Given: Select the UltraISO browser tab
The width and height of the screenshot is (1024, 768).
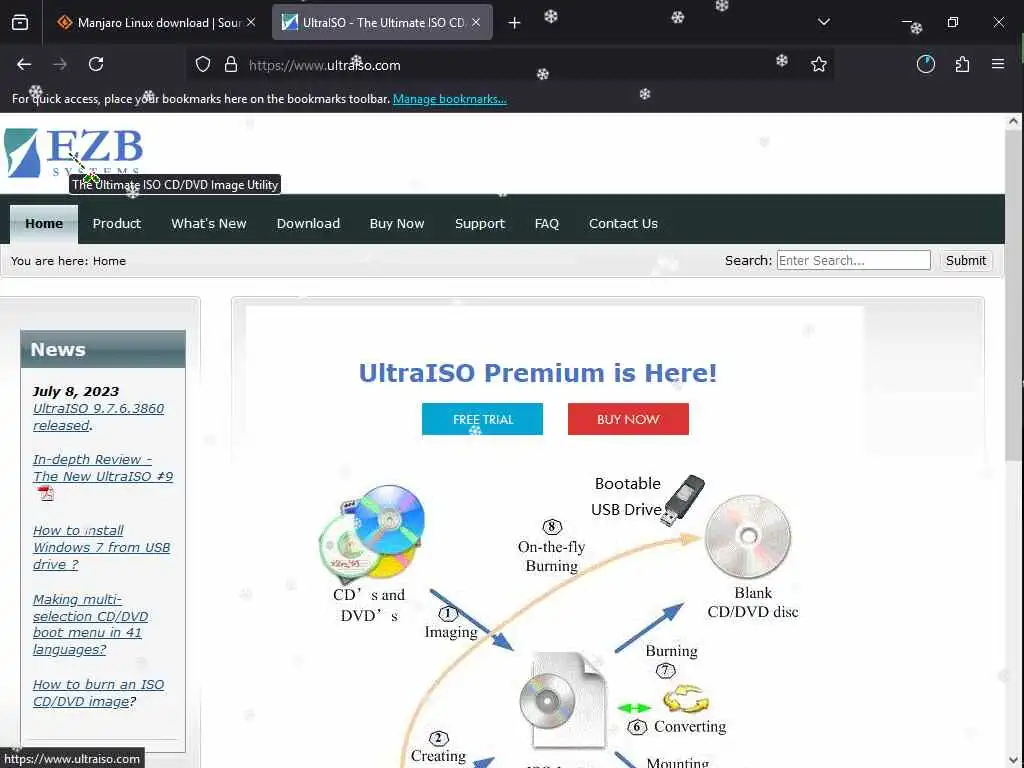Looking at the screenshot, I should (x=382, y=22).
